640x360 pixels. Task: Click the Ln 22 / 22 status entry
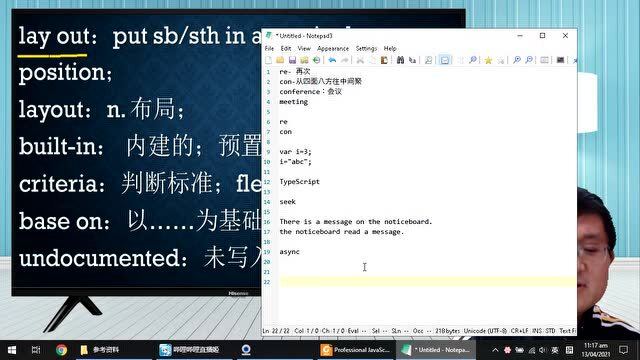(276, 331)
